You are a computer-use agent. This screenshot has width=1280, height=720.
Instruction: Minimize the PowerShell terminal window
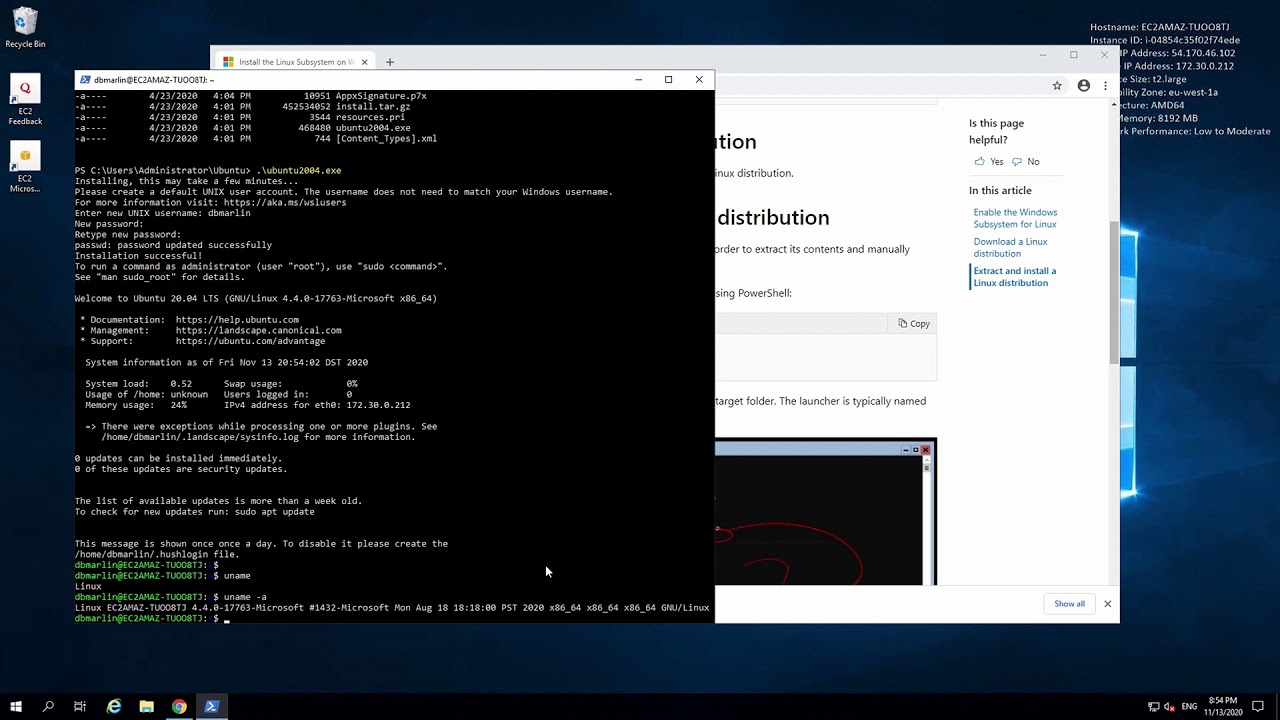638,80
